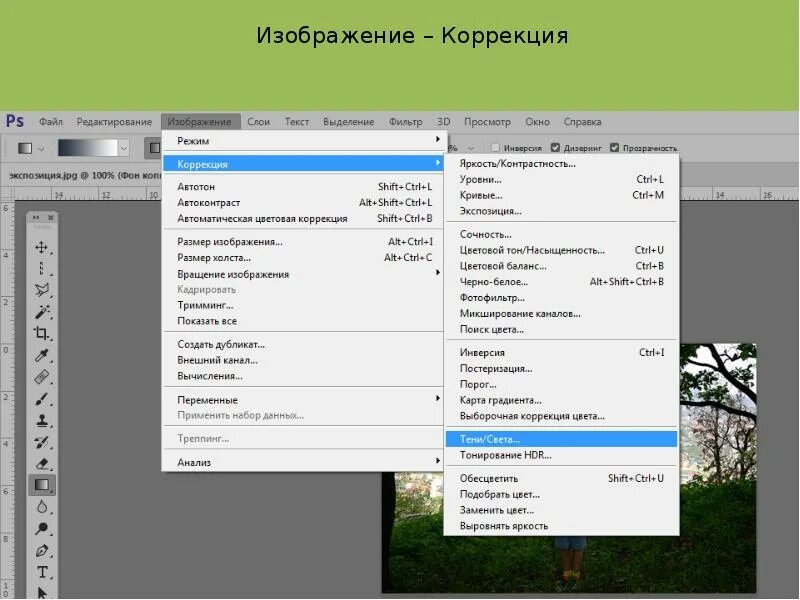800x600 pixels.
Task: Open the Текст menu
Action: 296,122
